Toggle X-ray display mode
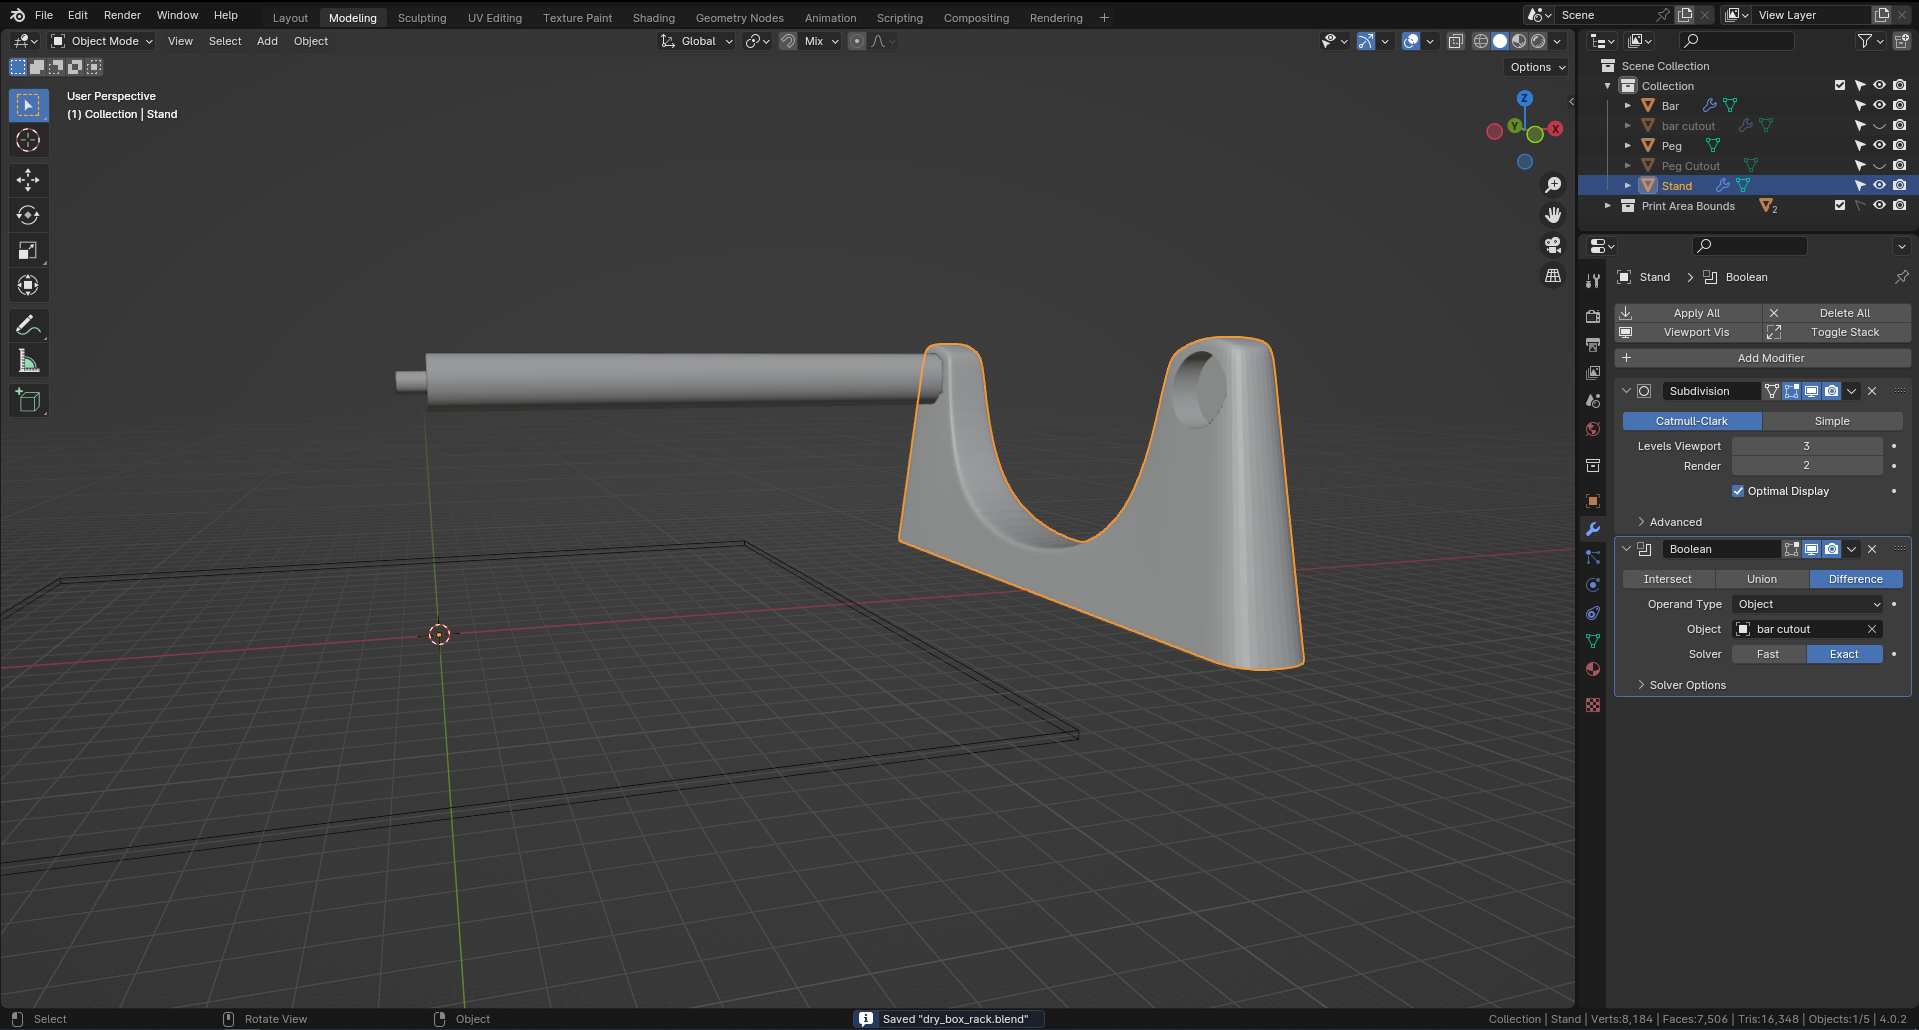Screen dimensions: 1919x1030 click(x=1456, y=41)
